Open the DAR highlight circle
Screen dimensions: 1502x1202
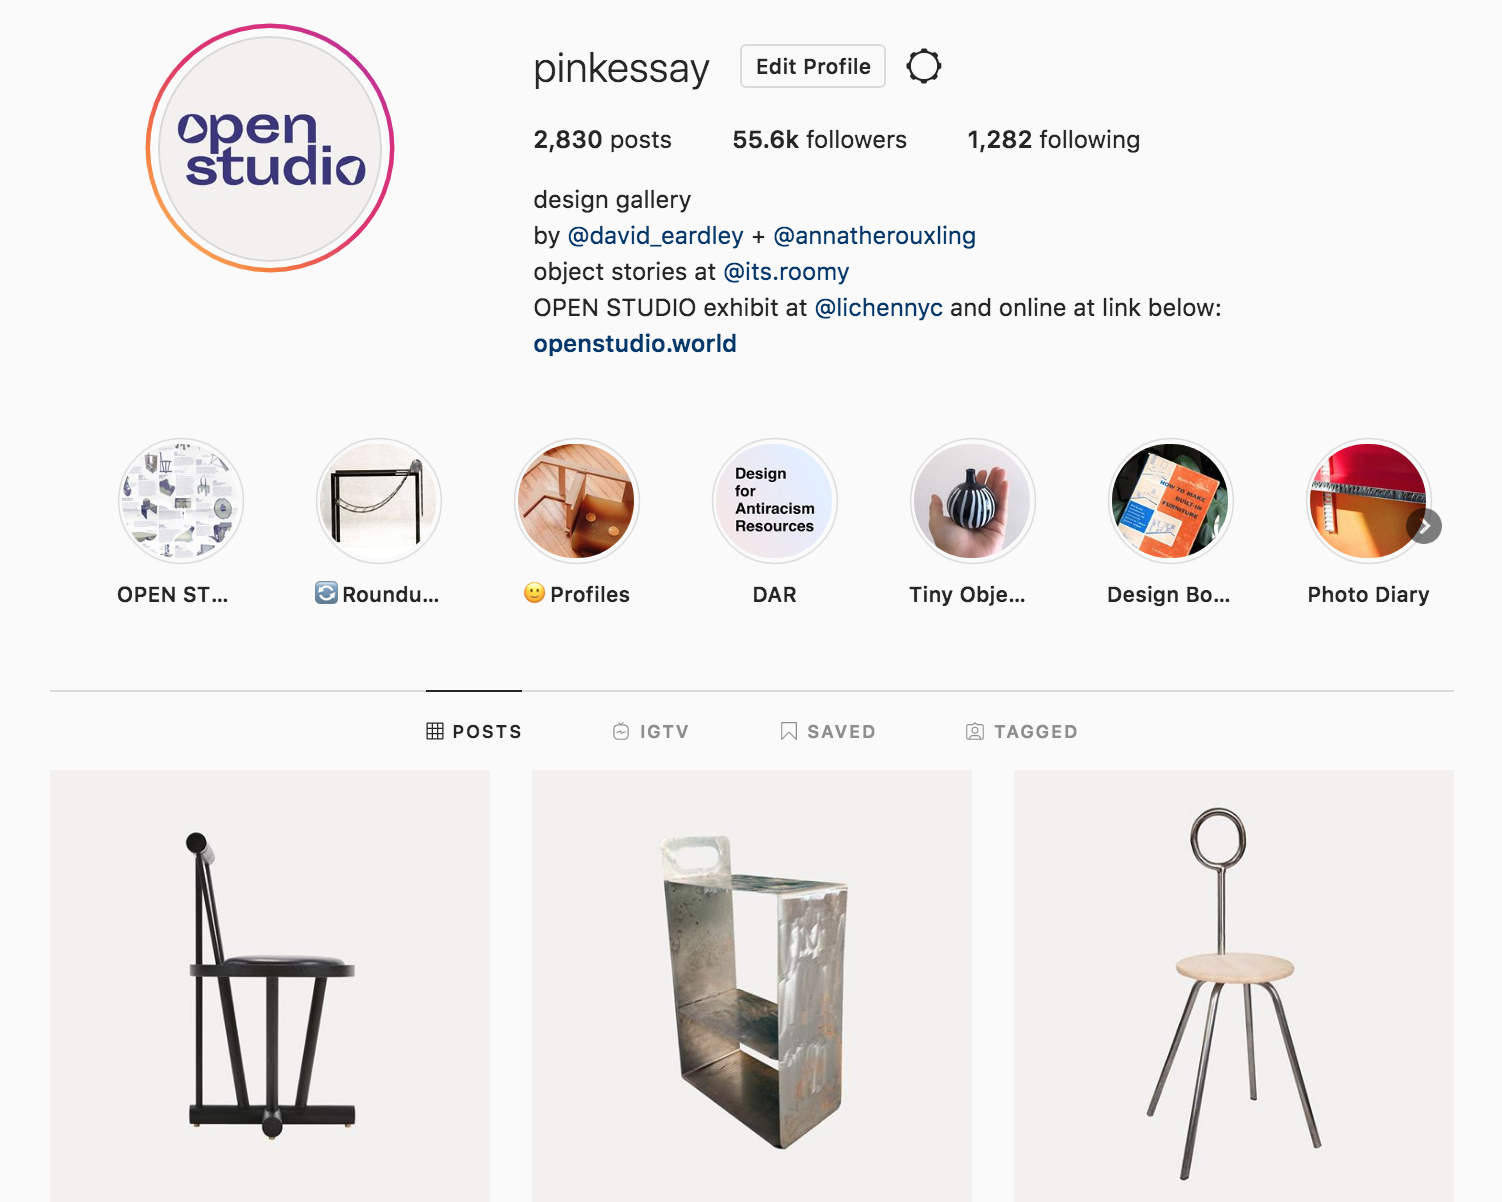coord(775,501)
